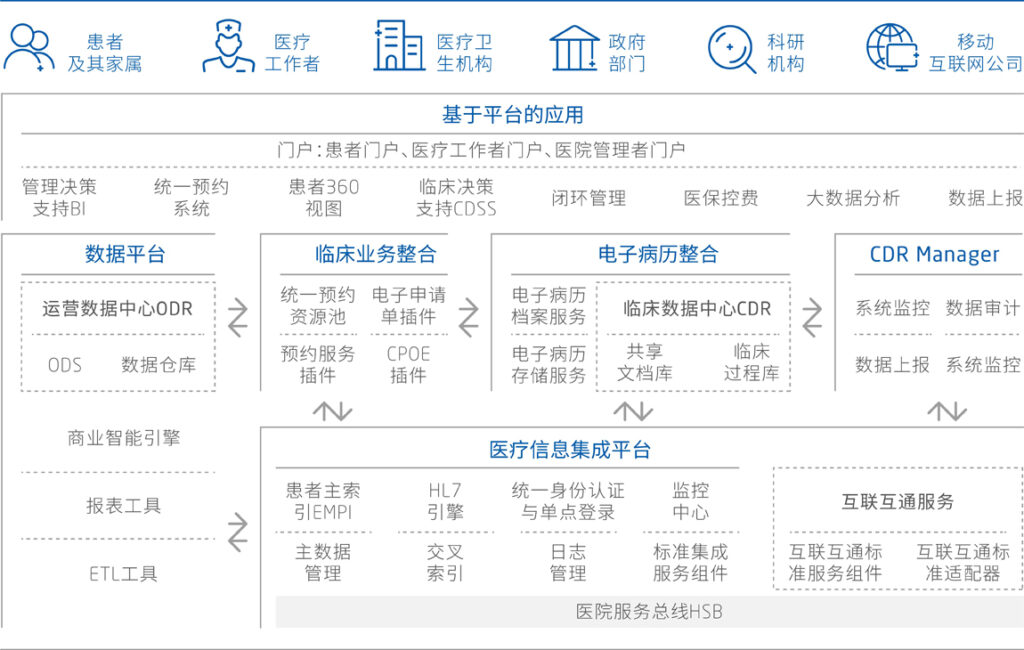This screenshot has height=650, width=1024.
Task: Select the 大数据分析 application
Action: [853, 198]
